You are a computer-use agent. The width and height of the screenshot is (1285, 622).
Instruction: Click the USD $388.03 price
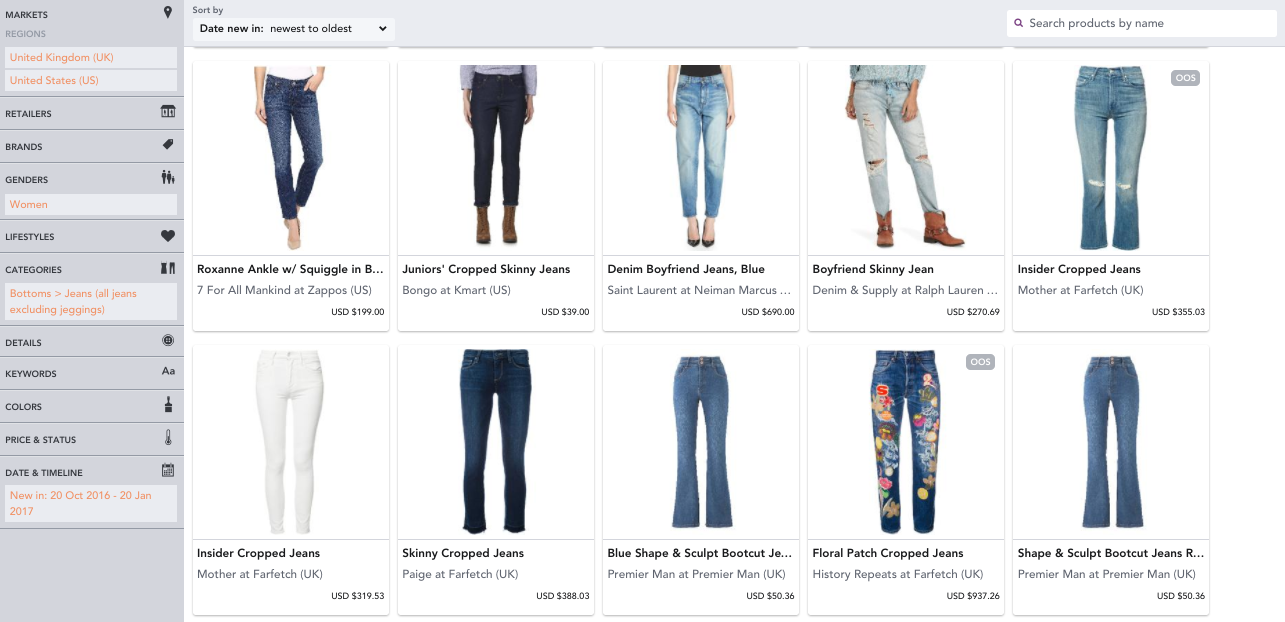click(x=563, y=596)
